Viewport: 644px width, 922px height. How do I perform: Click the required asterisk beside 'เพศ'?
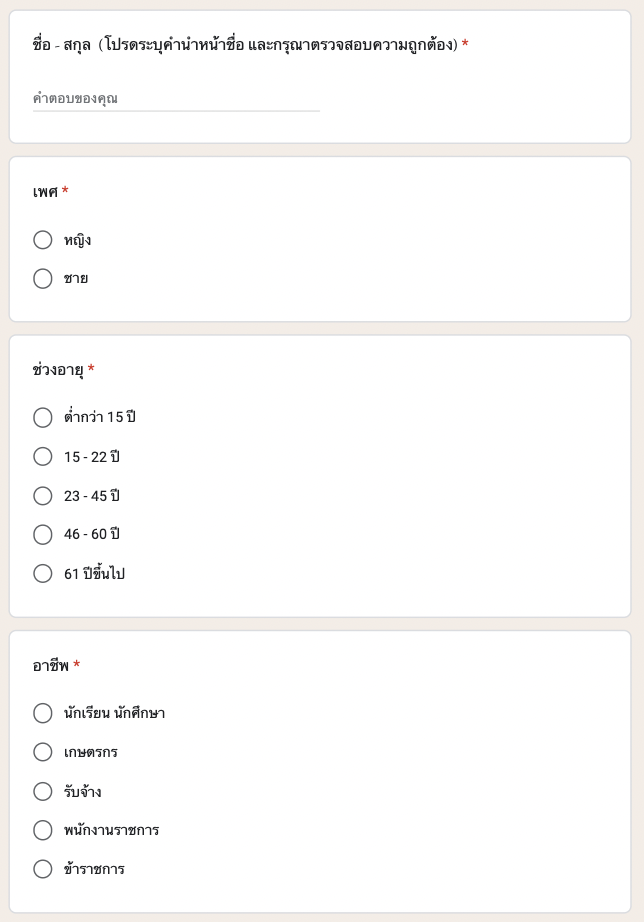coord(65,190)
